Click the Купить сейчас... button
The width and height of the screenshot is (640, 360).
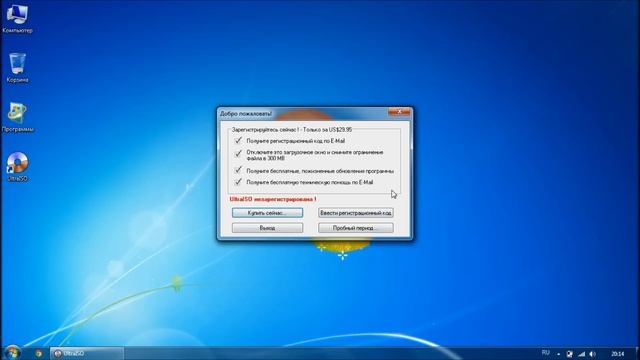pos(267,213)
